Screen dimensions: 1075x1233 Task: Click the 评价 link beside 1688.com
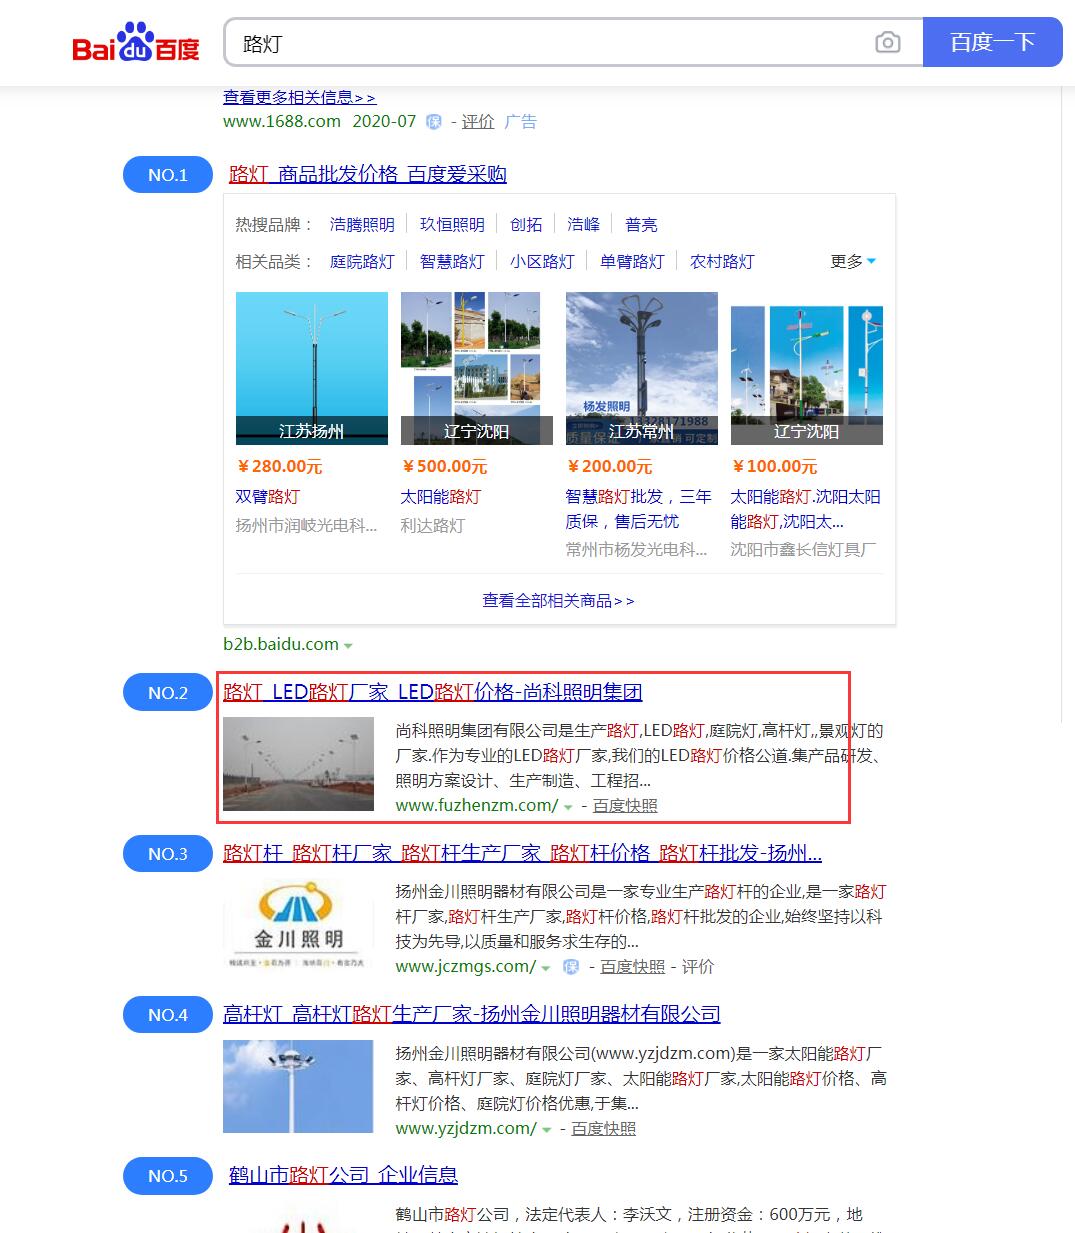point(478,121)
